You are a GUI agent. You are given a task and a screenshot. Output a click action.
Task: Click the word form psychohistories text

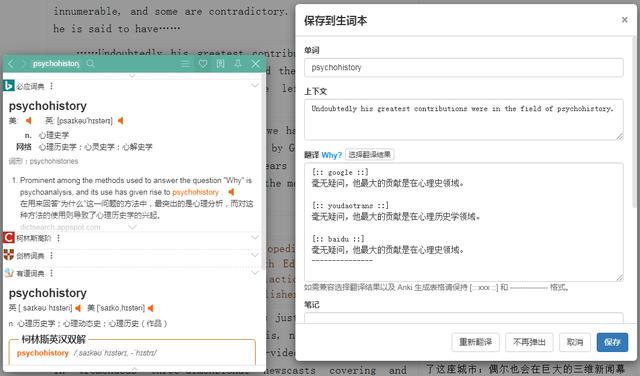tap(54, 161)
